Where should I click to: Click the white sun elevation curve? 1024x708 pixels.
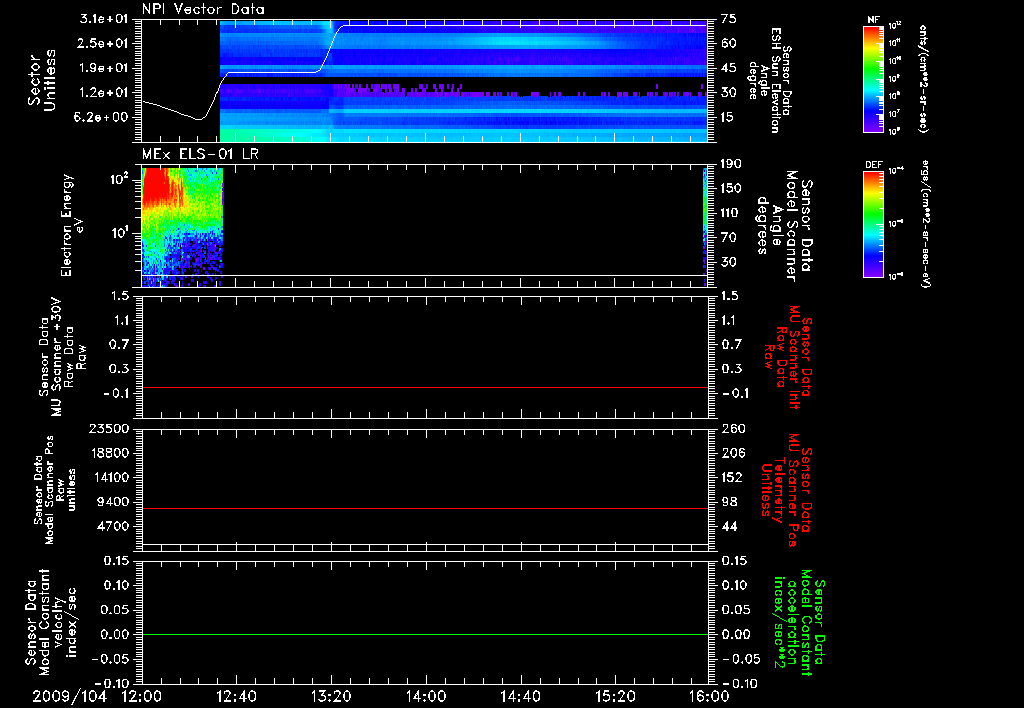coord(274,72)
